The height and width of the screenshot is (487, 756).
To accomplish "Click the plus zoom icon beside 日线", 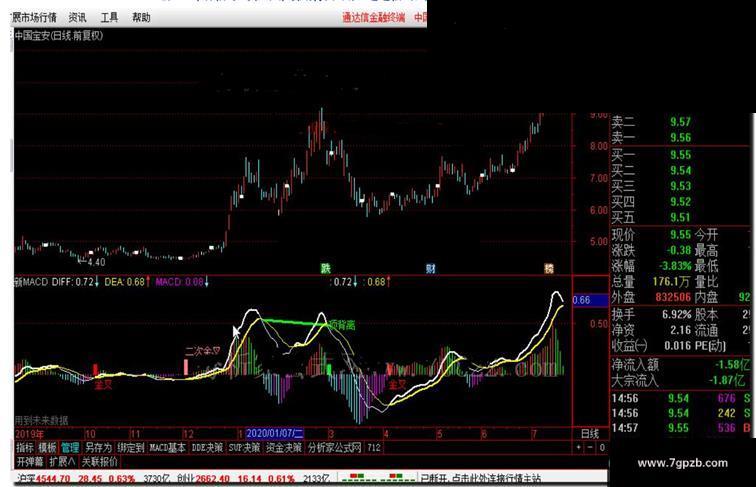I will coord(579,447).
